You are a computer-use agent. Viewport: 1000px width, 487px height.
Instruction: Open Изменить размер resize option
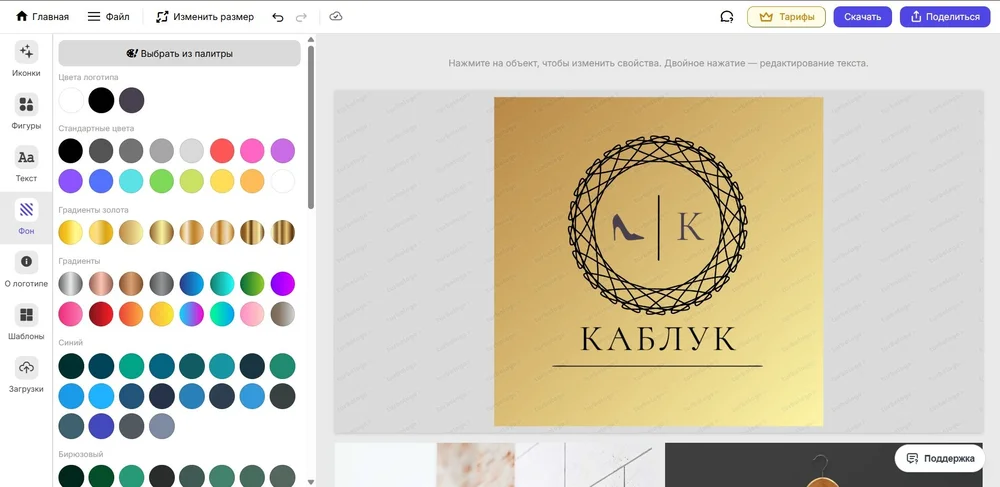point(204,17)
